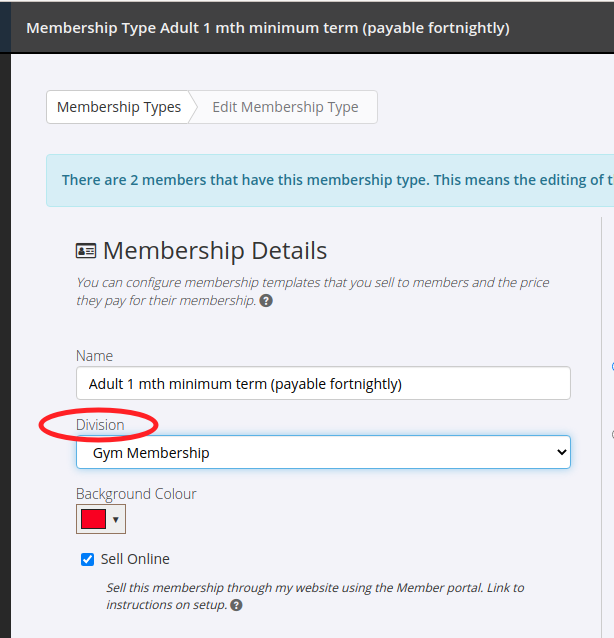Viewport: 614px width, 638px height.
Task: Click help icon after setup instructions text
Action: pyautogui.click(x=236, y=605)
